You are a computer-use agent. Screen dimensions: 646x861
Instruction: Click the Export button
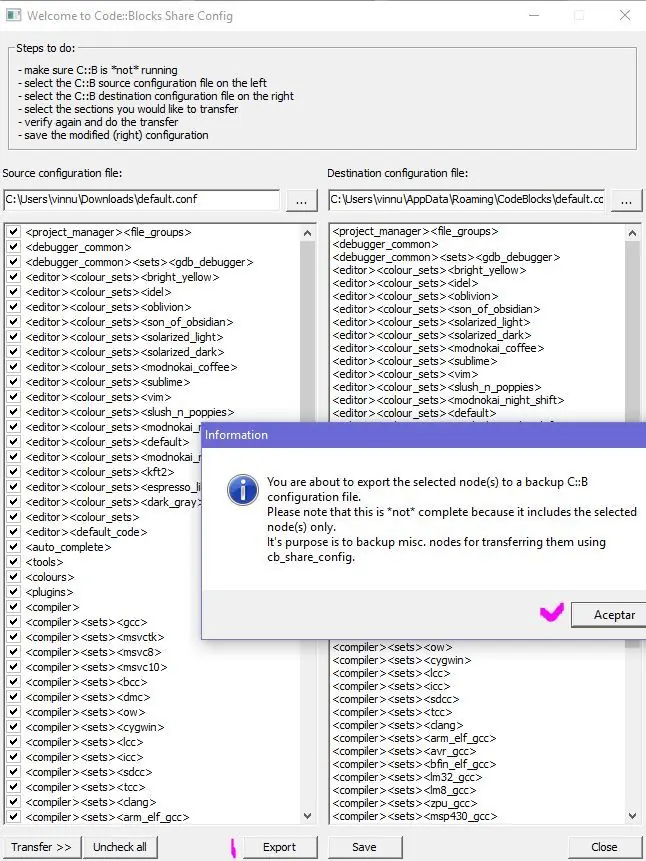tap(280, 847)
